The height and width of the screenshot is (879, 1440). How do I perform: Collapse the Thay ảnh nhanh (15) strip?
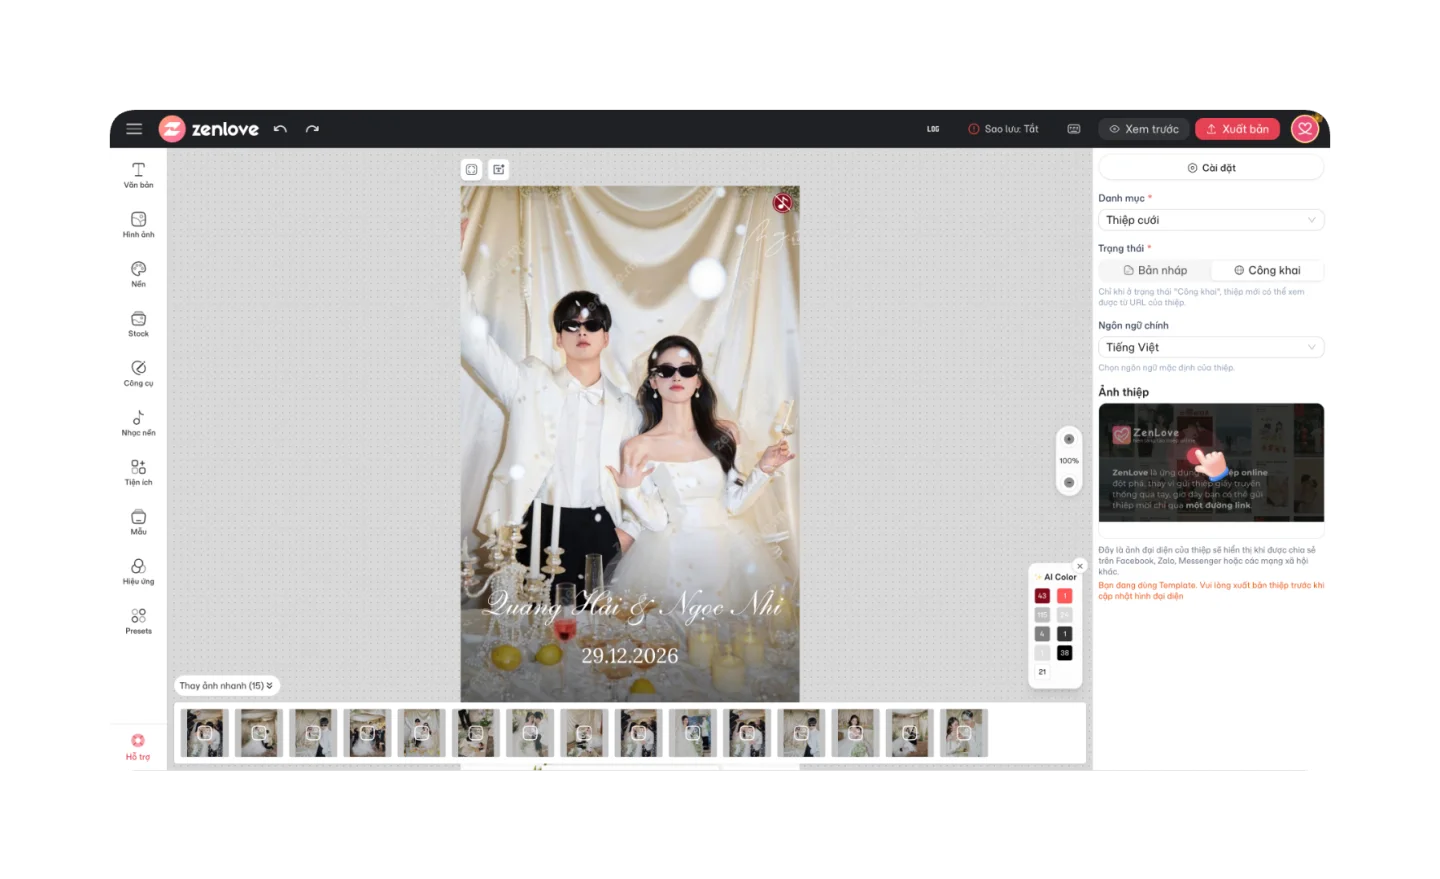226,686
